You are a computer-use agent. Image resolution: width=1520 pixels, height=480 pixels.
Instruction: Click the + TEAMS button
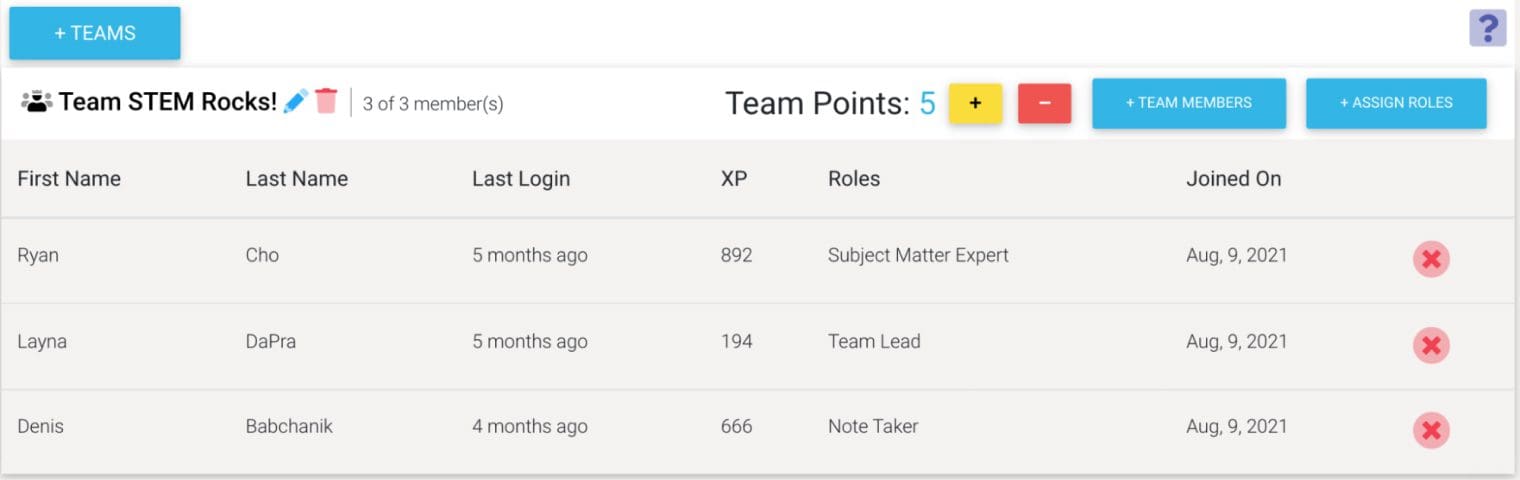pyautogui.click(x=95, y=33)
